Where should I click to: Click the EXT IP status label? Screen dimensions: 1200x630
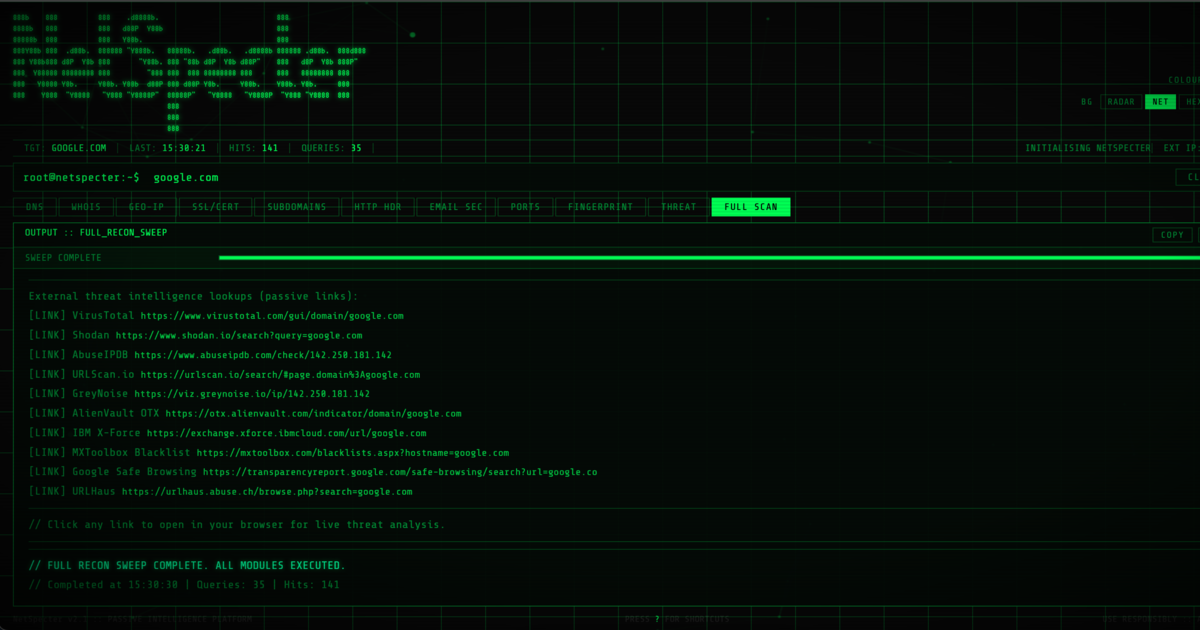(x=1181, y=148)
